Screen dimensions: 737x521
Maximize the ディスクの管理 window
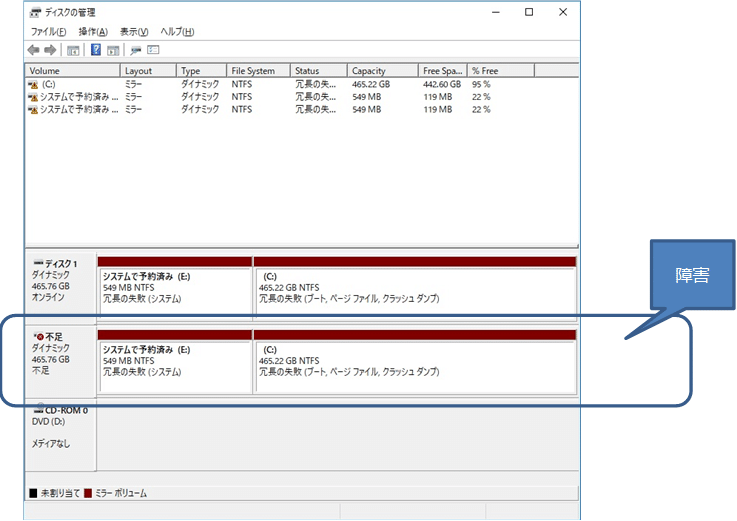[x=529, y=12]
